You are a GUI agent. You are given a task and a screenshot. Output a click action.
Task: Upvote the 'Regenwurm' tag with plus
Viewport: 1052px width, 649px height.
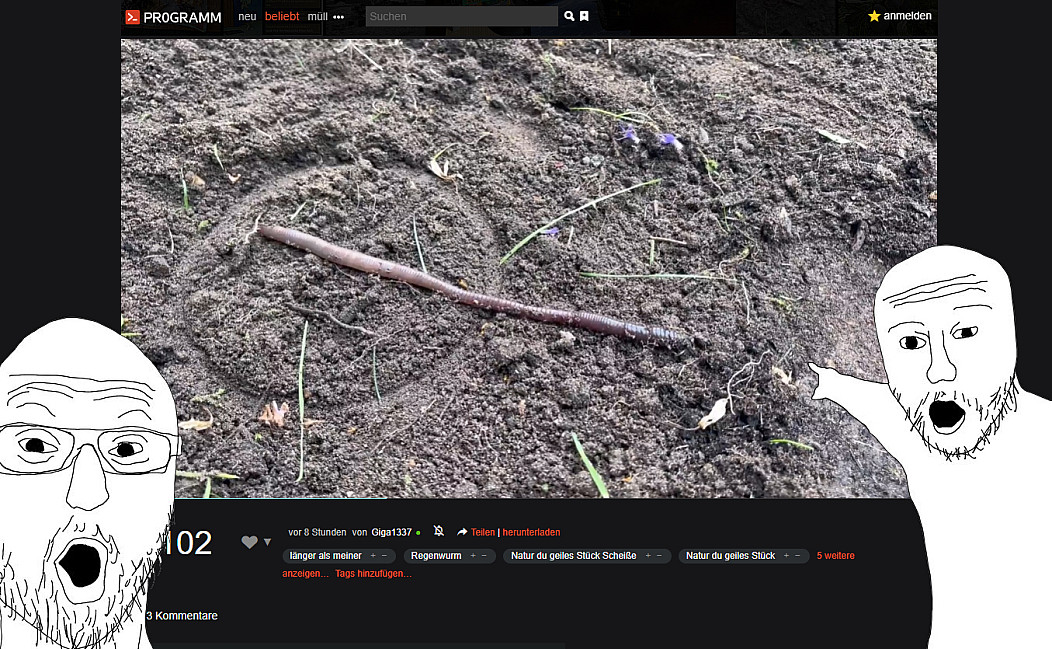tap(472, 555)
